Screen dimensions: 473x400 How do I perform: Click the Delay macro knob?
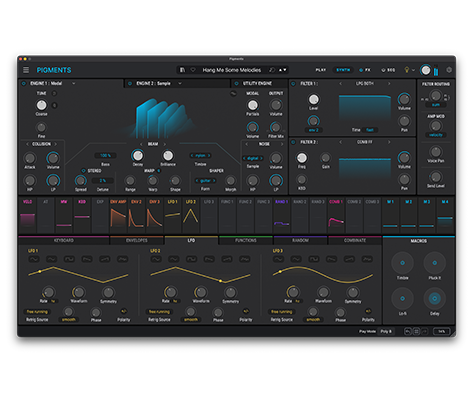pyautogui.click(x=434, y=299)
